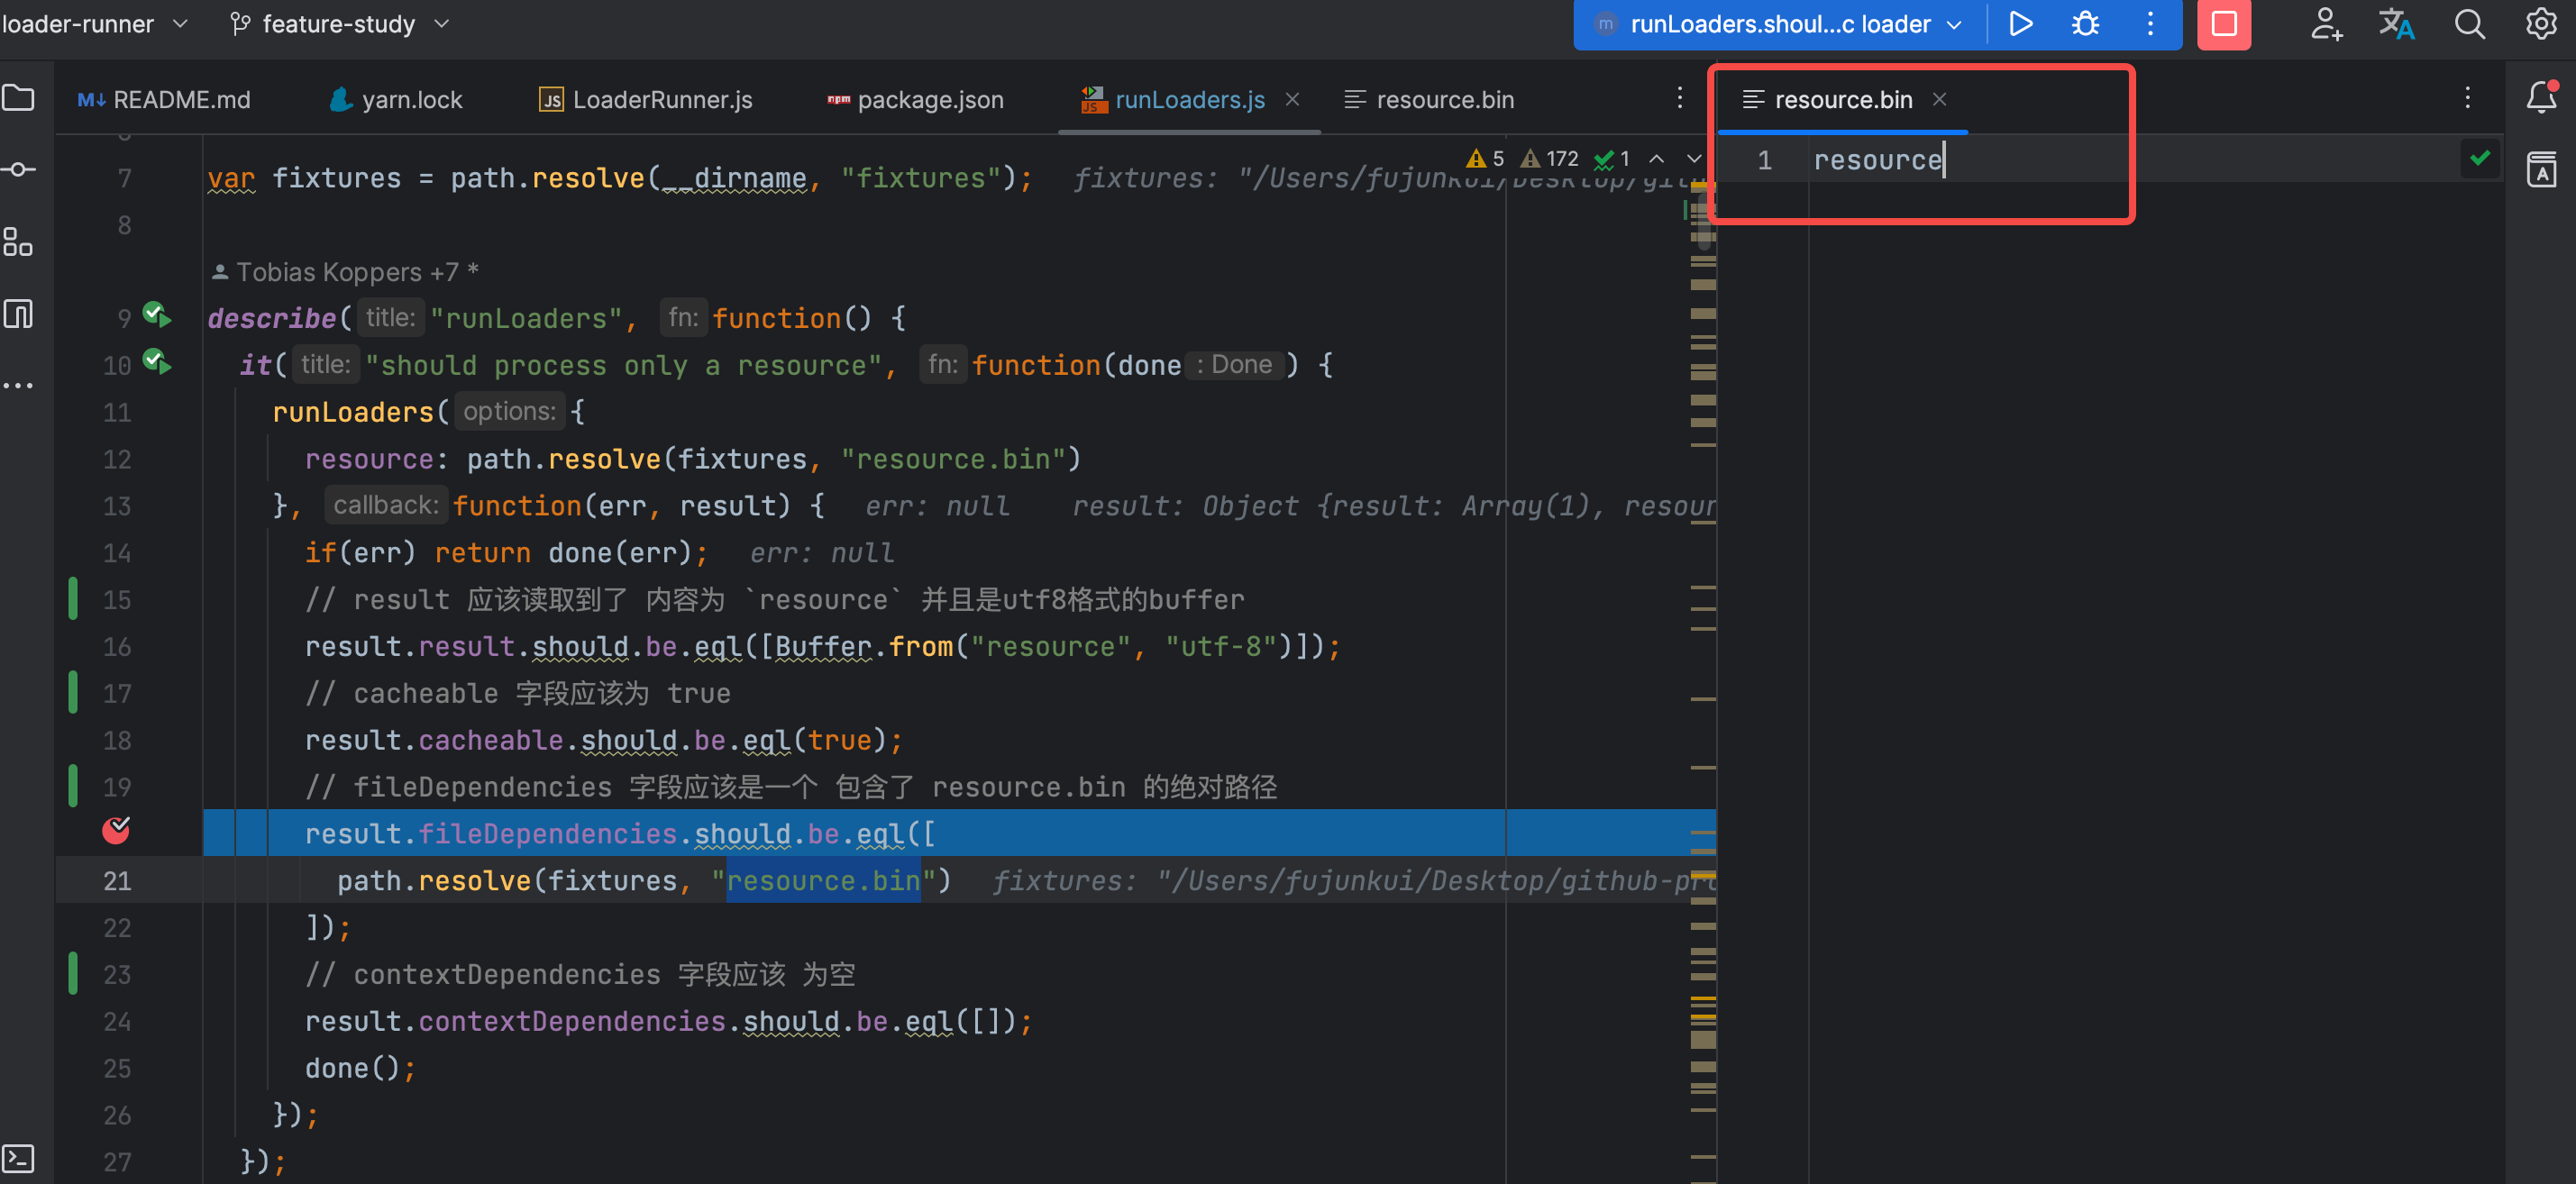Click the Run configuration play button
Image resolution: width=2576 pixels, height=1184 pixels.
click(2020, 24)
